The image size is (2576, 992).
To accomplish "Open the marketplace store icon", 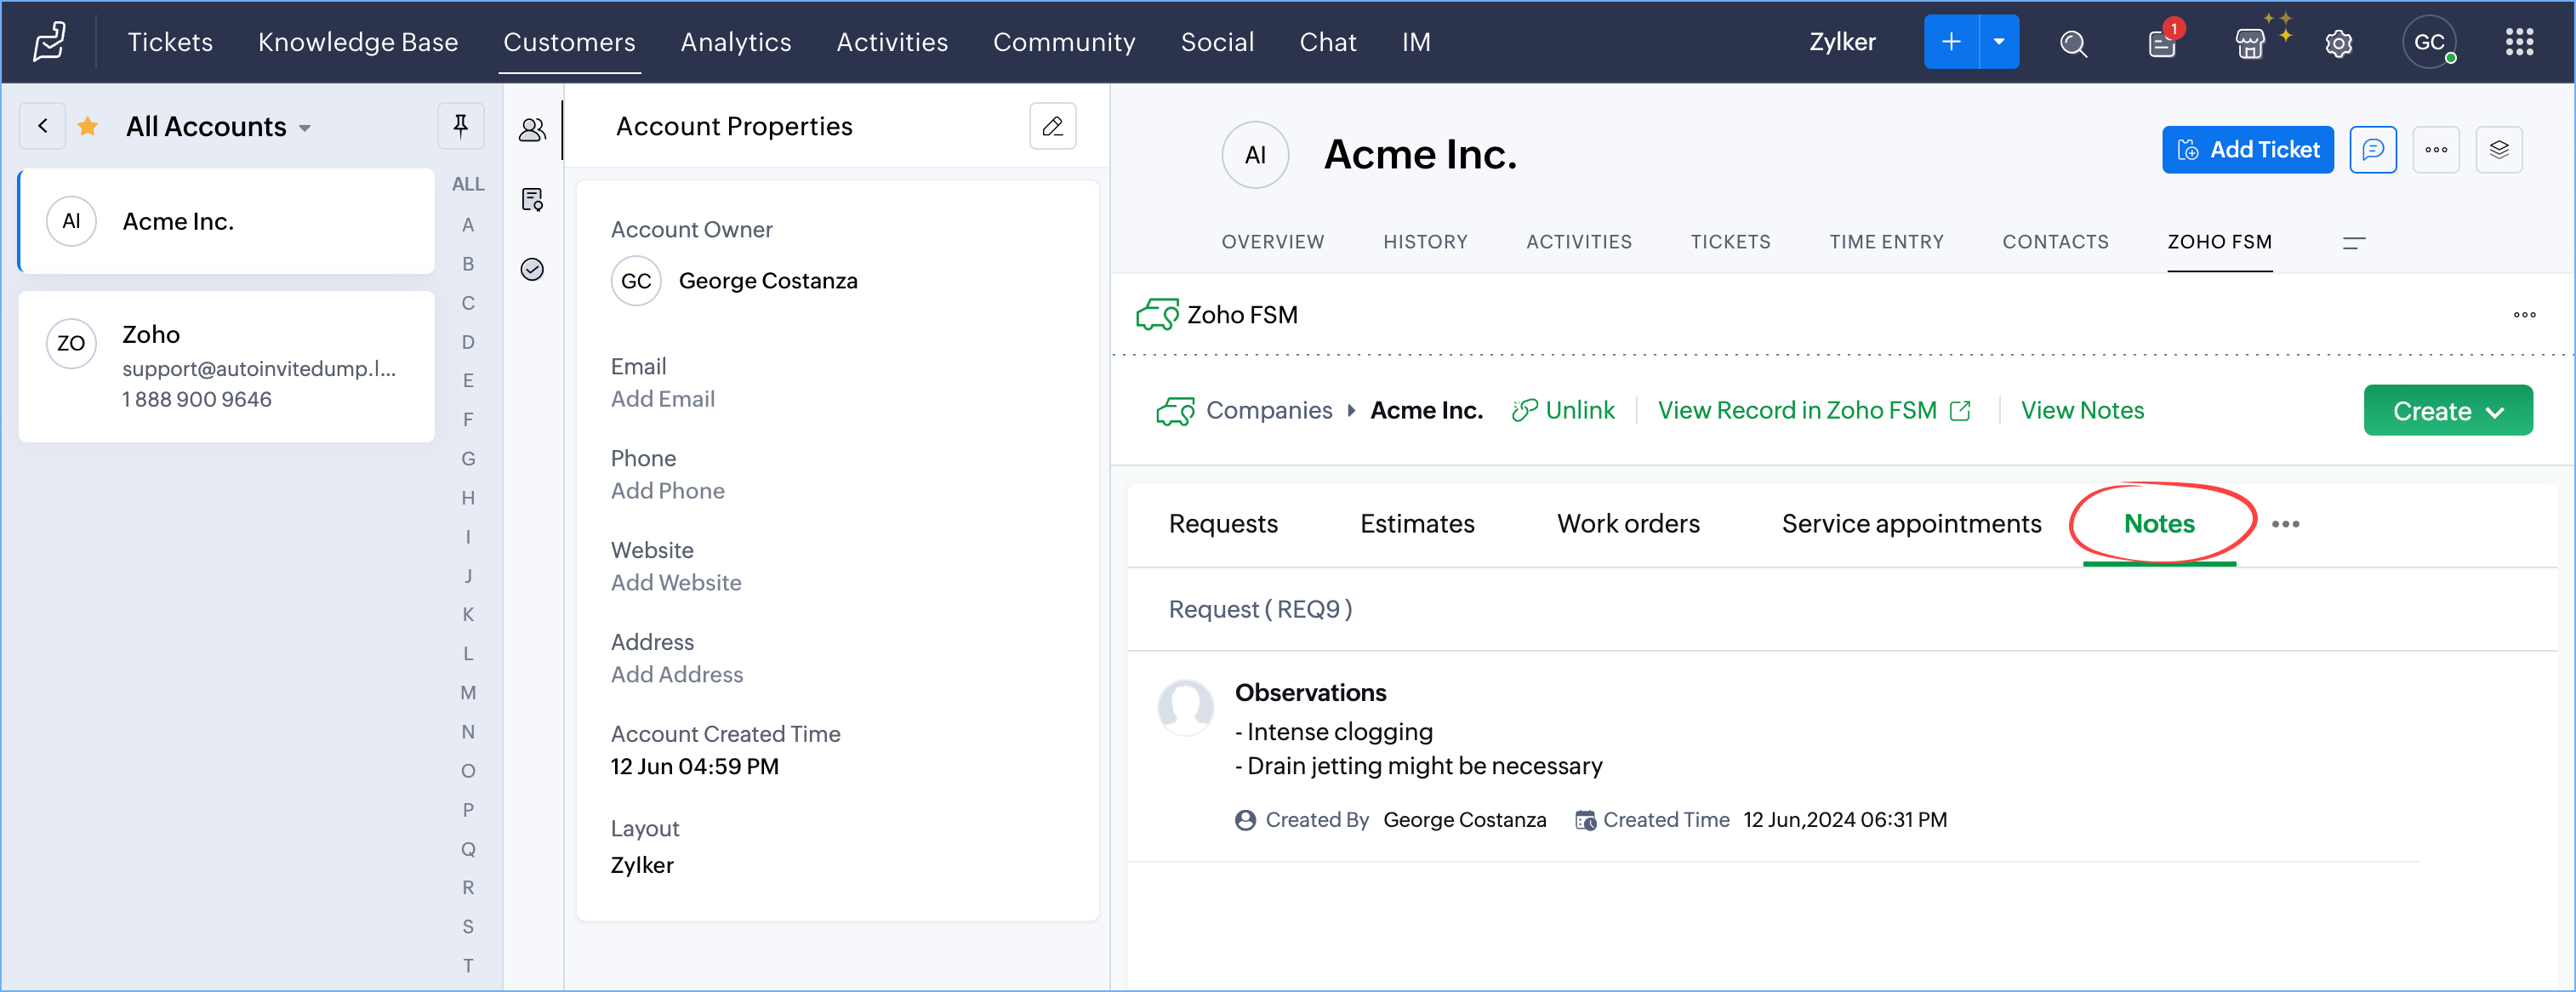I will [2249, 43].
